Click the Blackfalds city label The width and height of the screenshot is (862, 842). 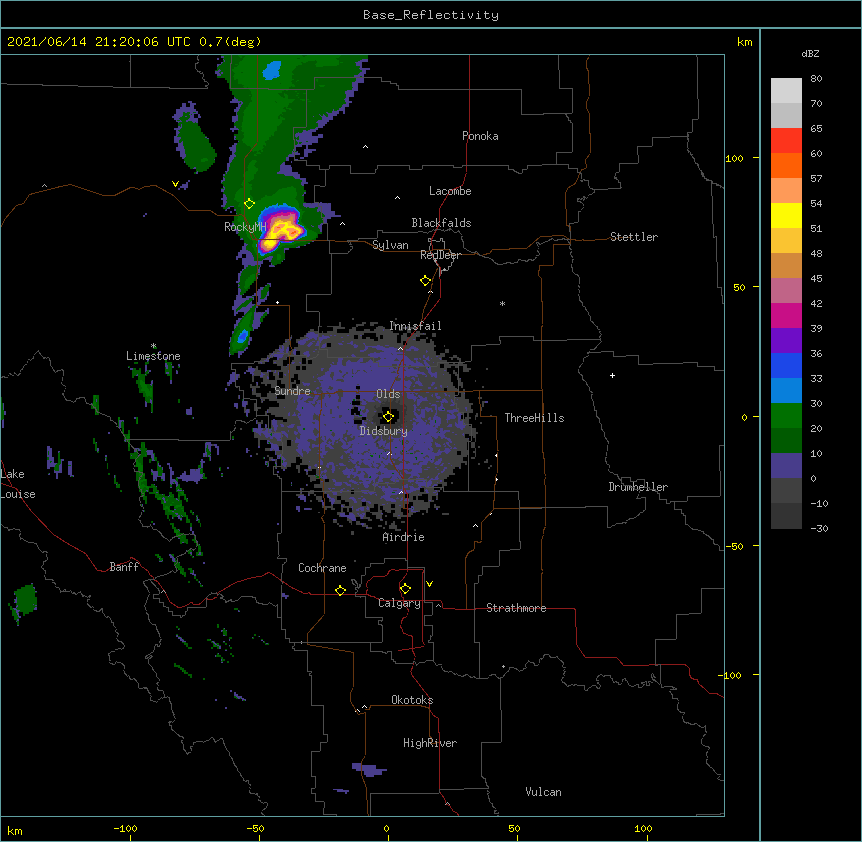click(x=441, y=223)
